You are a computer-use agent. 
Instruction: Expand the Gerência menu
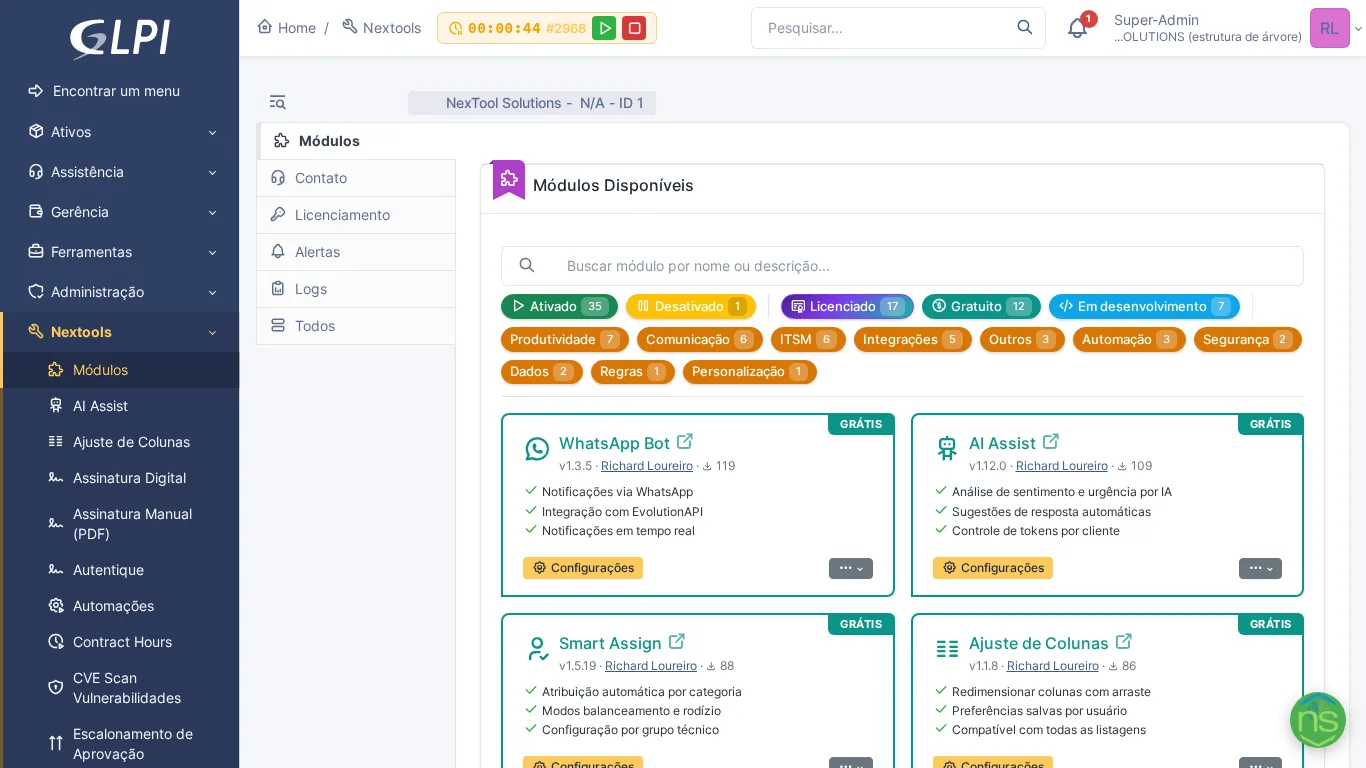tap(120, 212)
